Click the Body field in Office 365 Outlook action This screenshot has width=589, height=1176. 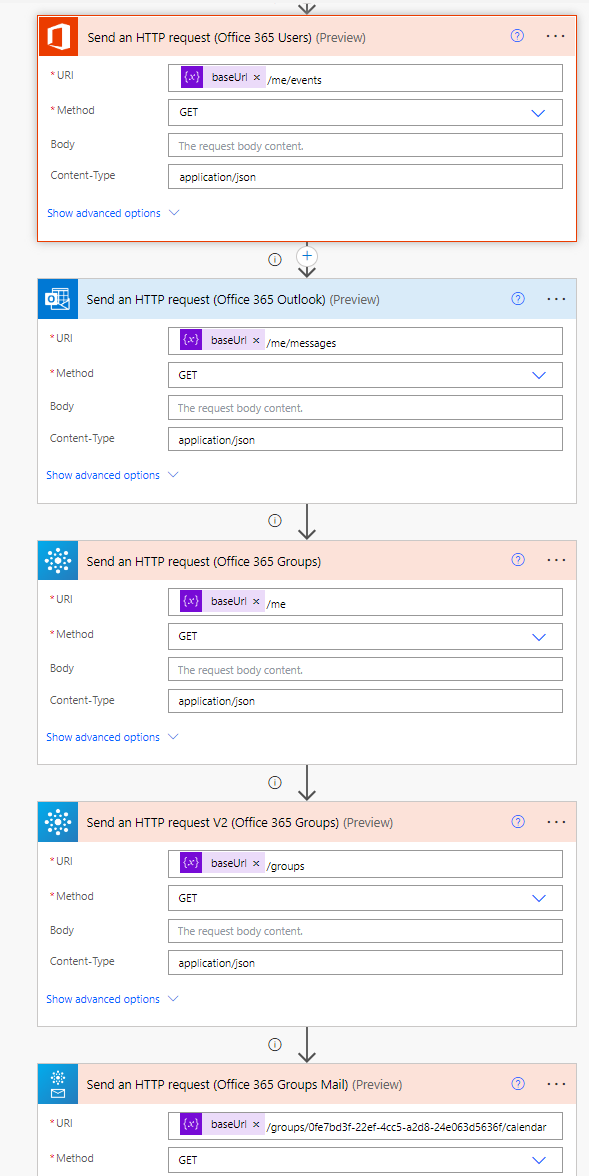(366, 408)
